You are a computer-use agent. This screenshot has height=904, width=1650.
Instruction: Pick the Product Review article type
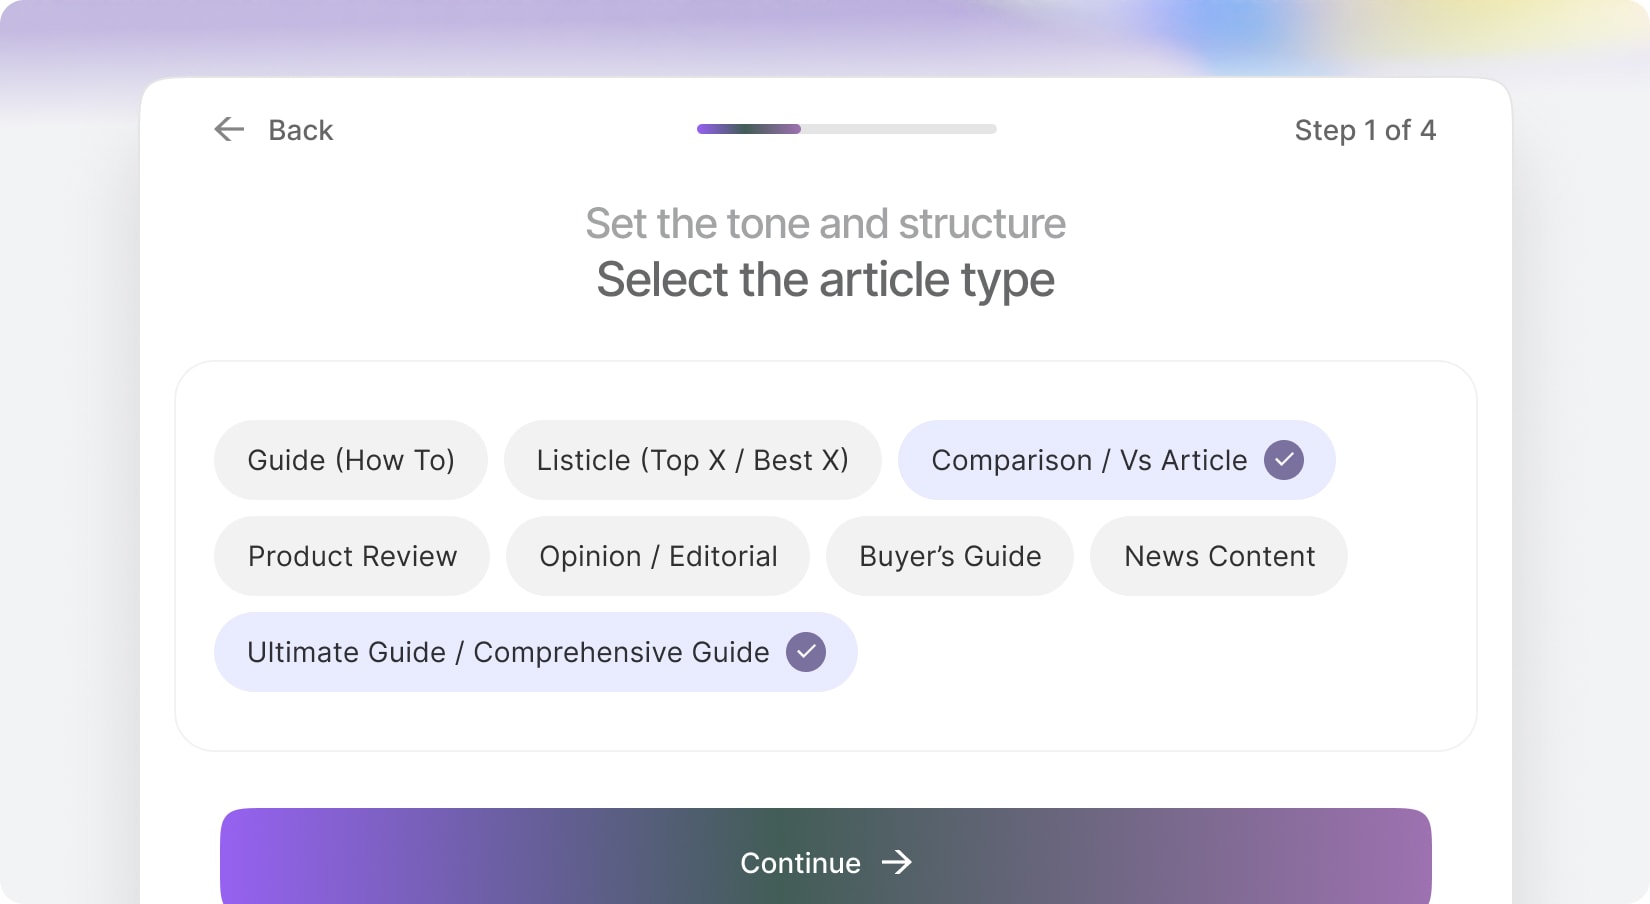[x=352, y=556]
